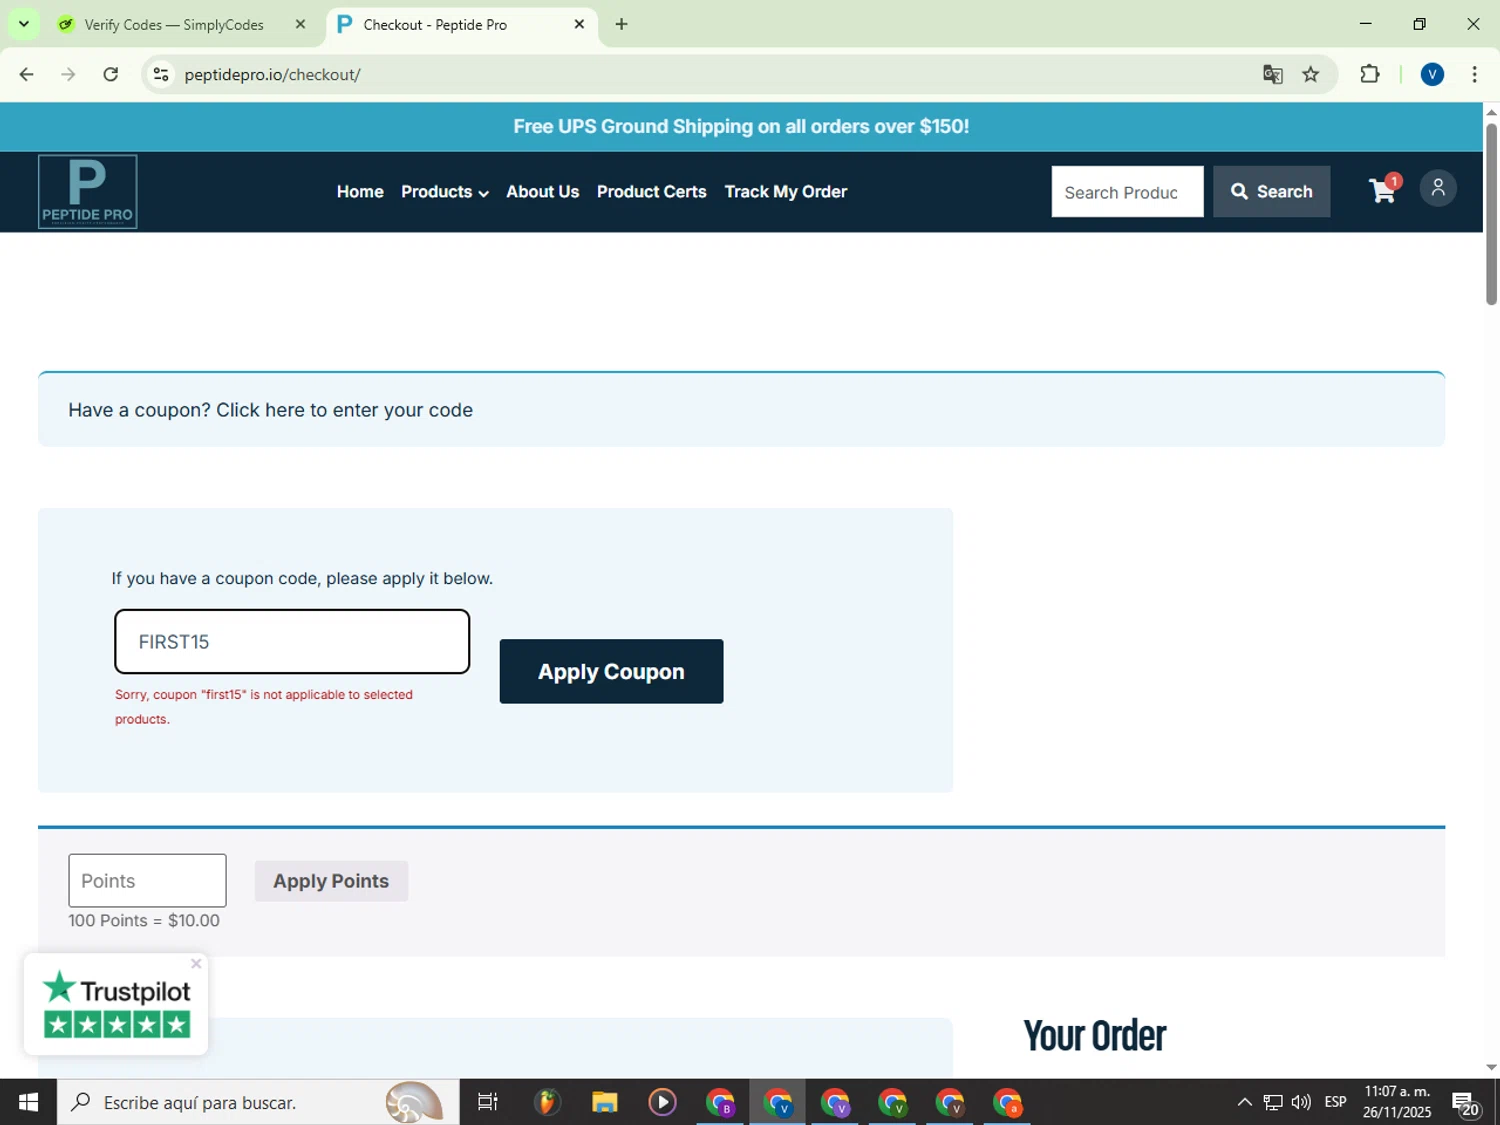Open Task View on taskbar
Screen dimensions: 1500x1125
(x=488, y=1102)
